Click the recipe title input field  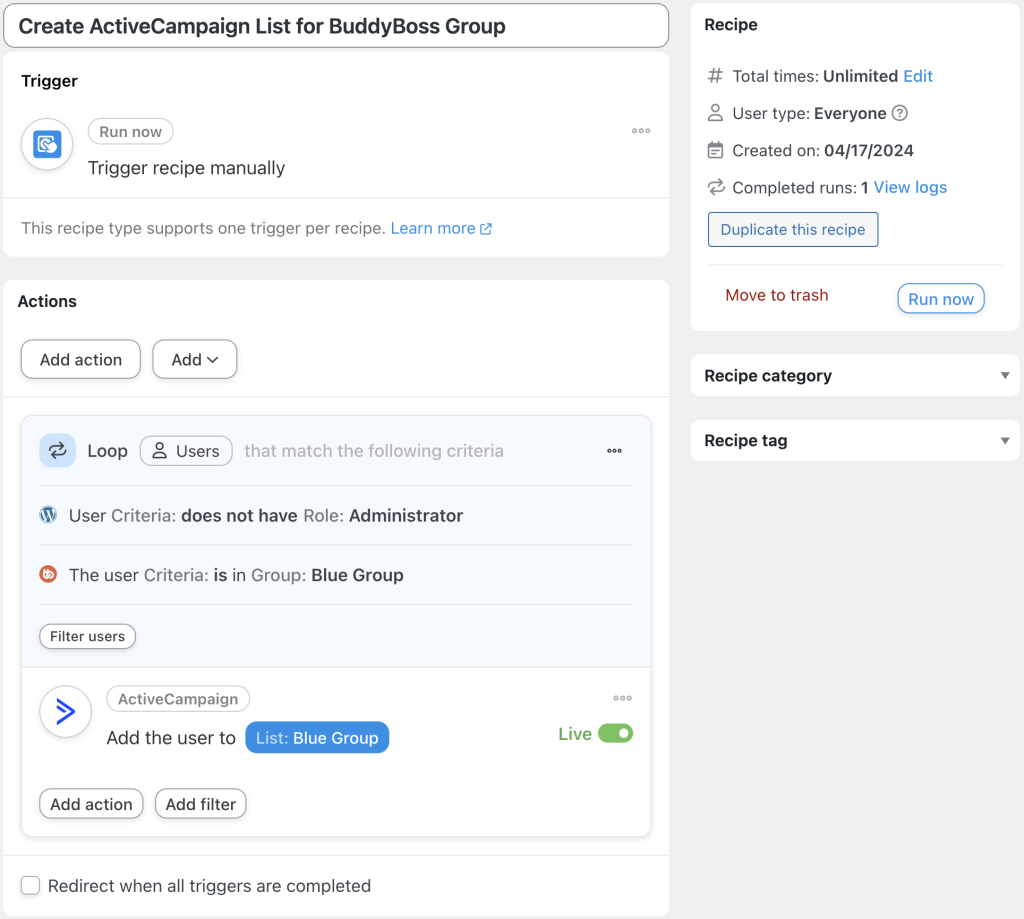point(336,26)
